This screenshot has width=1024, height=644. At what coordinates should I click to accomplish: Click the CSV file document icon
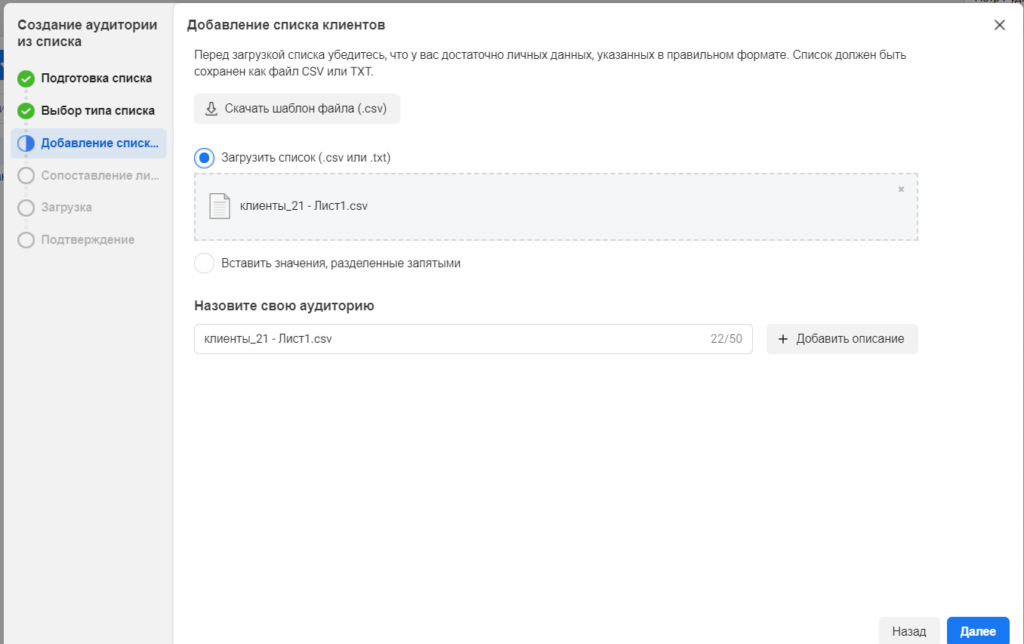click(x=219, y=206)
